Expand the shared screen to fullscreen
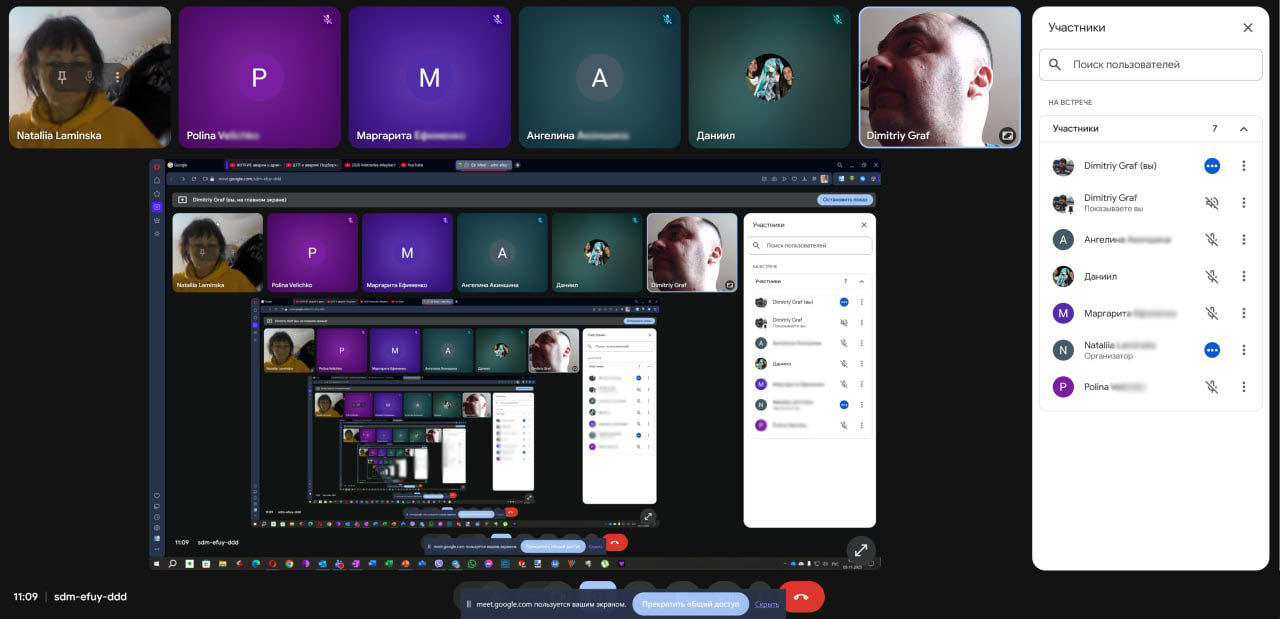The height and width of the screenshot is (619, 1280). 861,550
